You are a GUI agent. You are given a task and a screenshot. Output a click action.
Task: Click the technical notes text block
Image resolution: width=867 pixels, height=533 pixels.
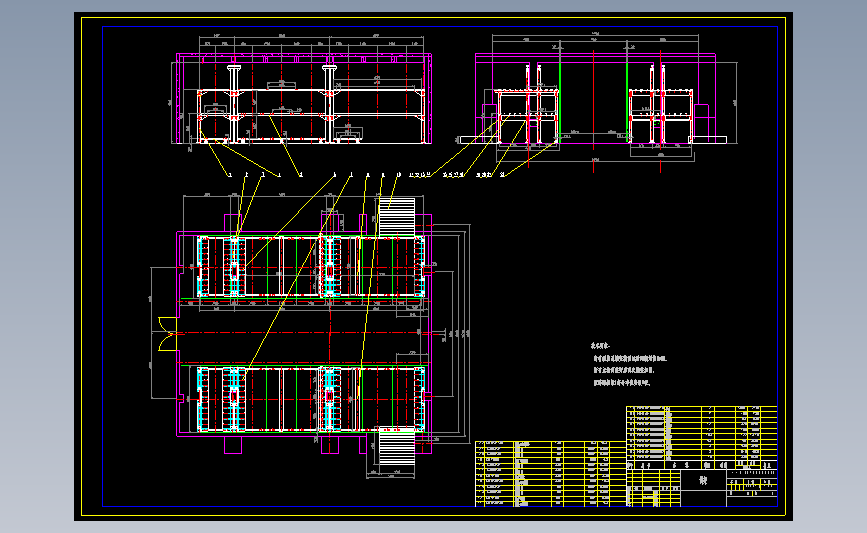(x=629, y=364)
